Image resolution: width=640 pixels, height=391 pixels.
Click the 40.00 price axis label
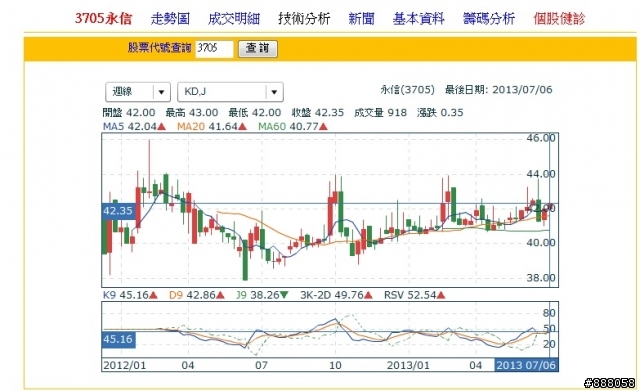coord(540,242)
